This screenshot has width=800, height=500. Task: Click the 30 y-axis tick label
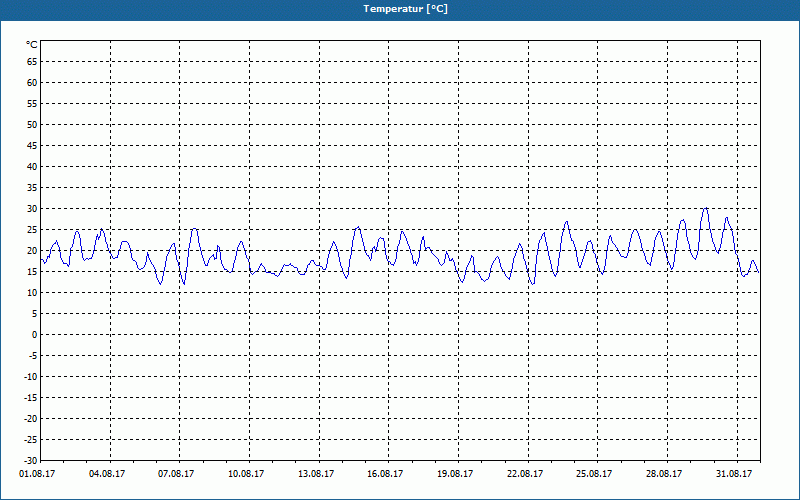(x=31, y=208)
